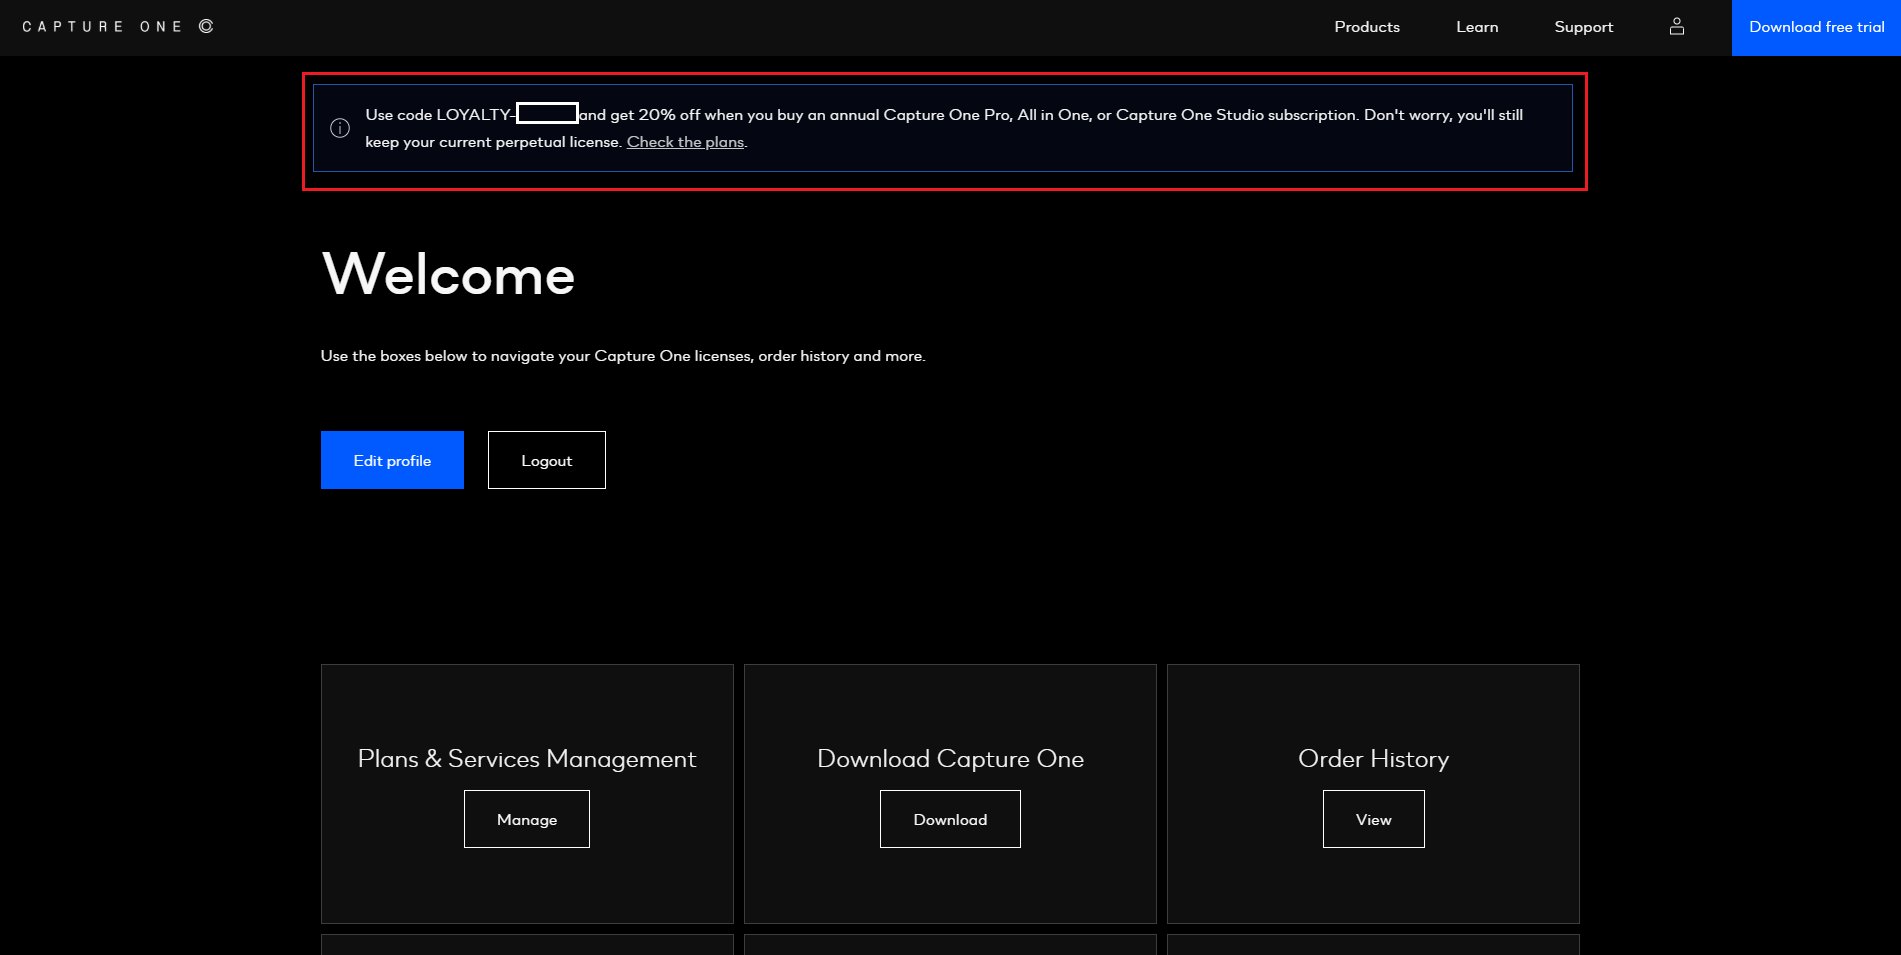Follow the Check the plans link
Viewport: 1901px width, 955px height.
pos(685,142)
